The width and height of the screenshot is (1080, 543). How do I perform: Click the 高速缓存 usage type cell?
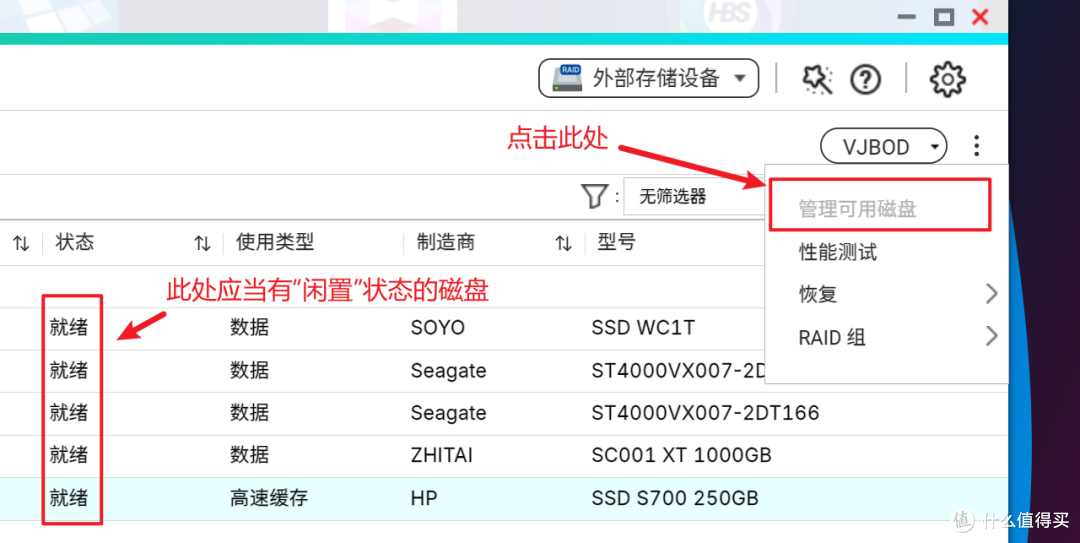[269, 498]
